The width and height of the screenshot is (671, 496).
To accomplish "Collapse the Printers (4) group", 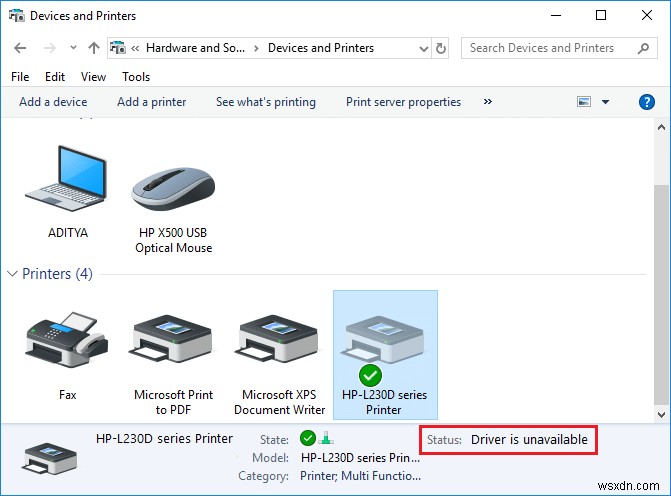I will (x=12, y=273).
